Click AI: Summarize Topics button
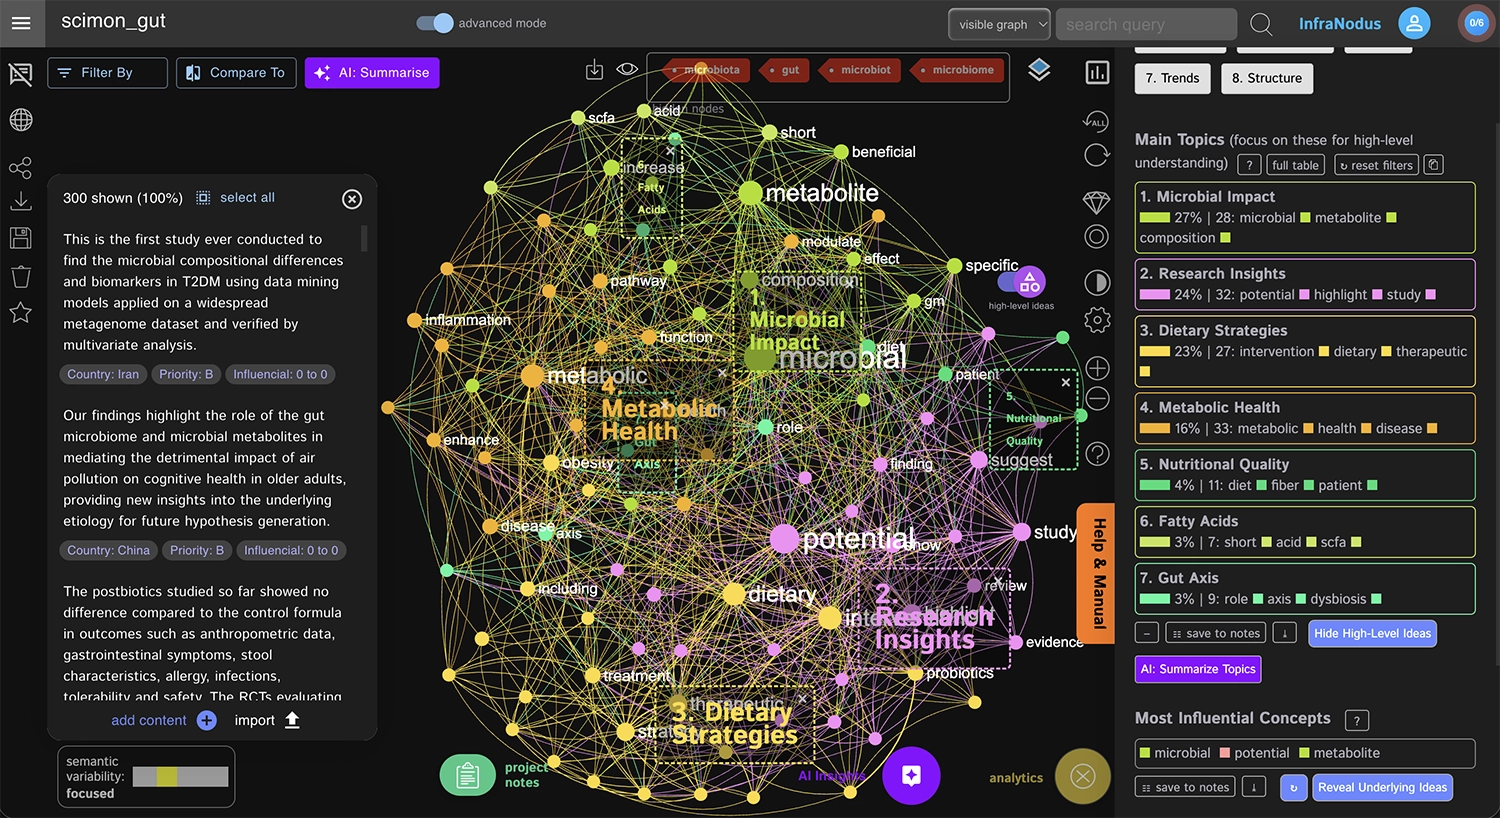1500x818 pixels. (1198, 669)
